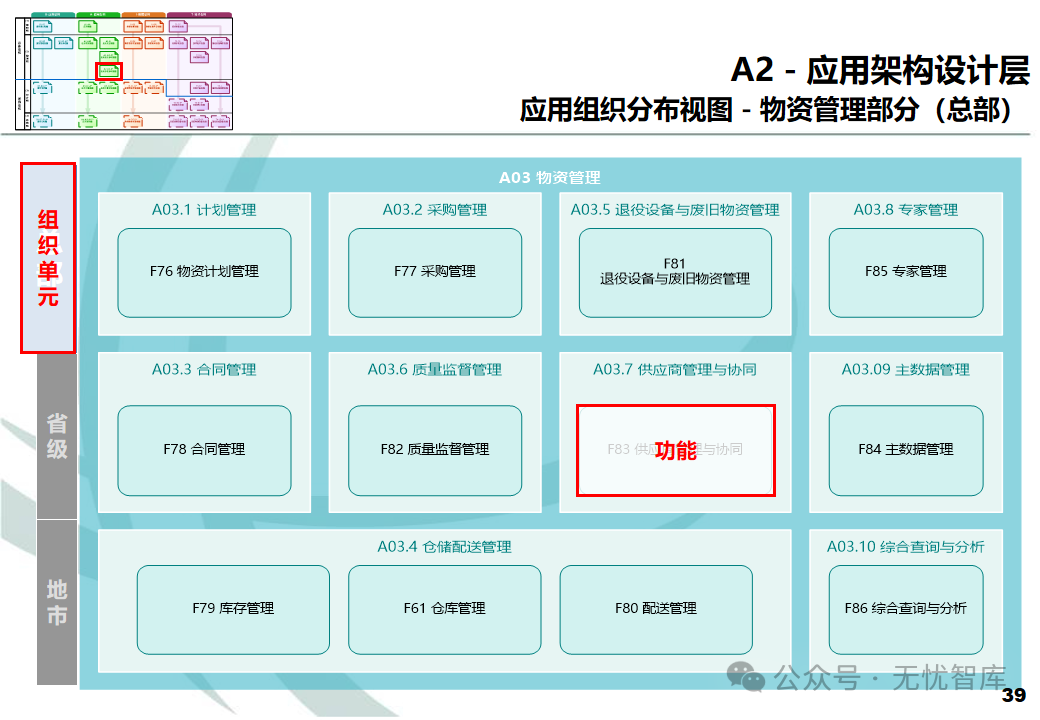Select the F85 专家管理 function box

tap(906, 272)
